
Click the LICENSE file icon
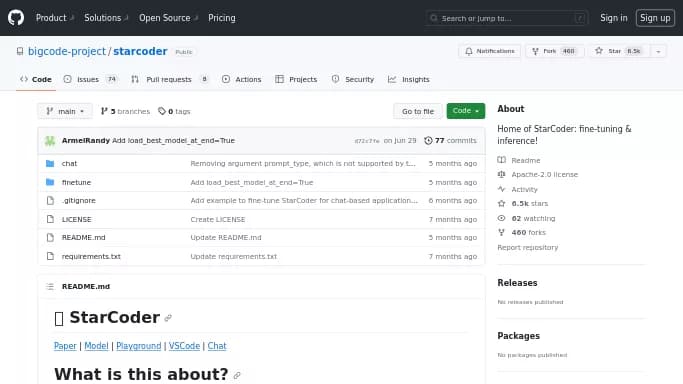pos(50,219)
